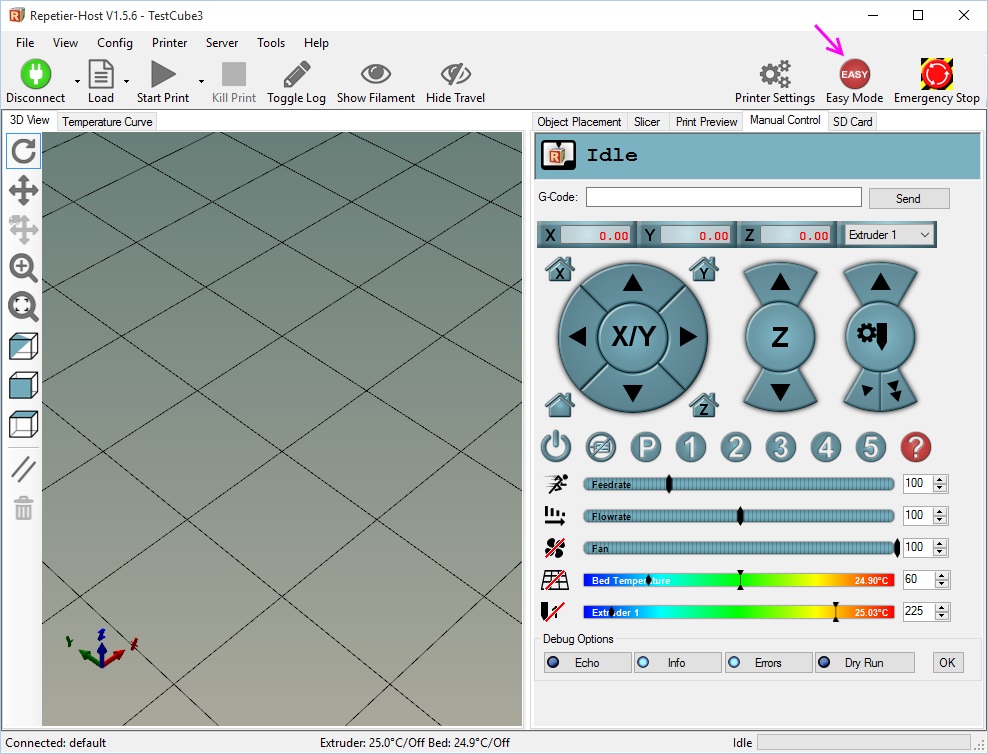Adjust the Feedrate slider

[x=738, y=484]
